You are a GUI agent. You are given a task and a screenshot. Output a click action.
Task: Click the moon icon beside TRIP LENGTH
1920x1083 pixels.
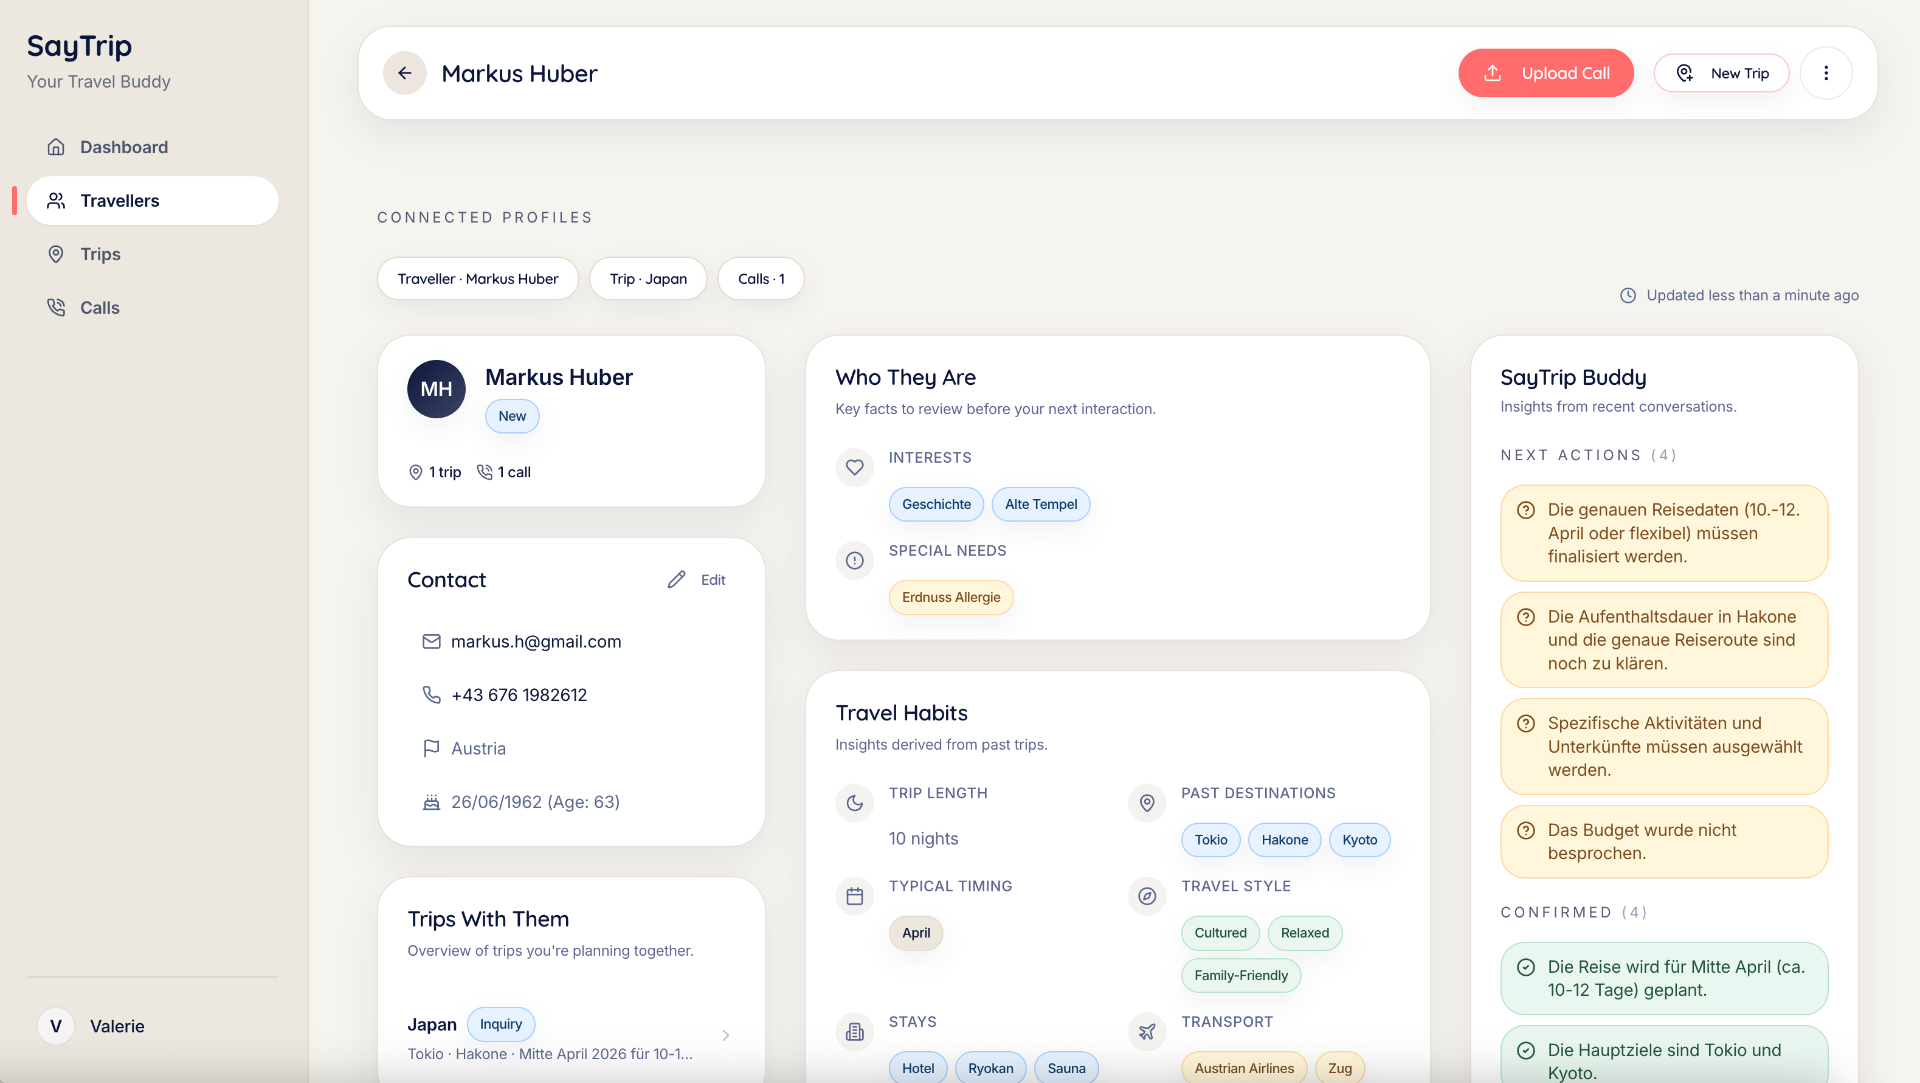pyautogui.click(x=854, y=803)
